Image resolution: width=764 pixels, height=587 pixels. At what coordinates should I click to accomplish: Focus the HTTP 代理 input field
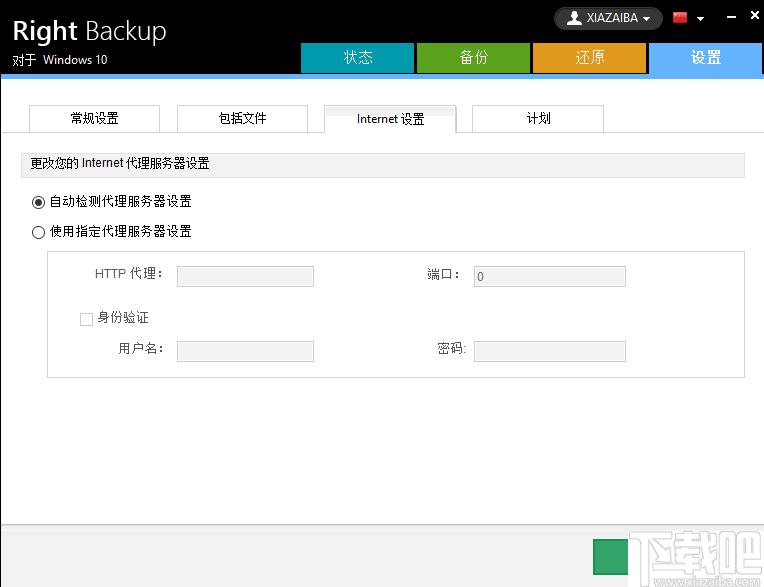(x=245, y=276)
